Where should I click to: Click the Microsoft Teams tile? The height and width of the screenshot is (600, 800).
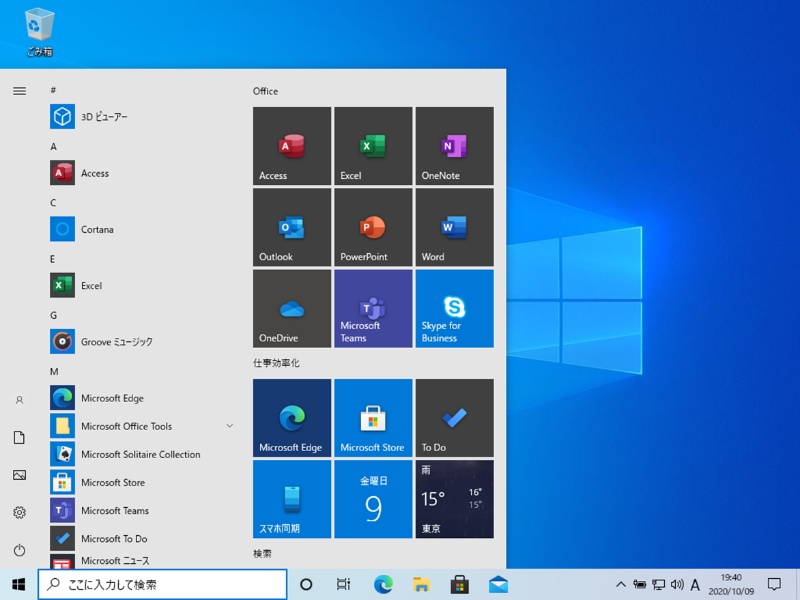coord(373,308)
